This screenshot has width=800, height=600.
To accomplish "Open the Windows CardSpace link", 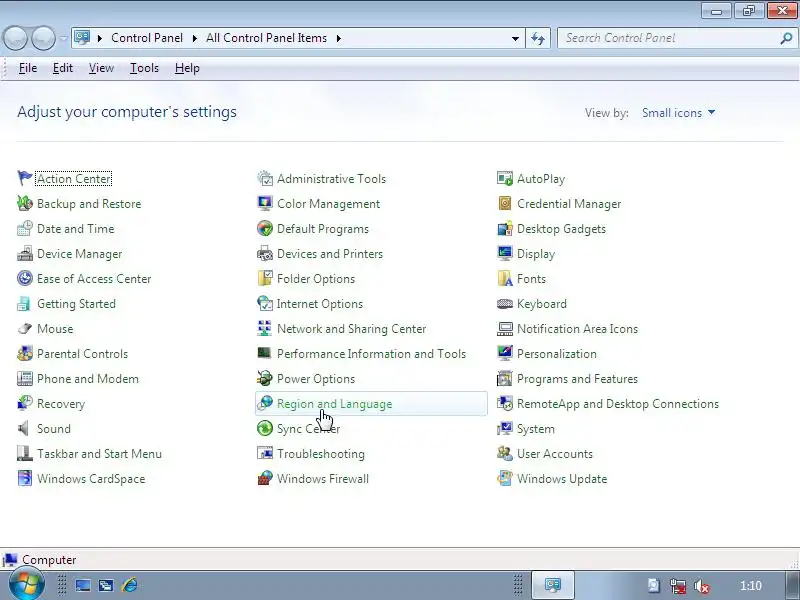I will 91,479.
